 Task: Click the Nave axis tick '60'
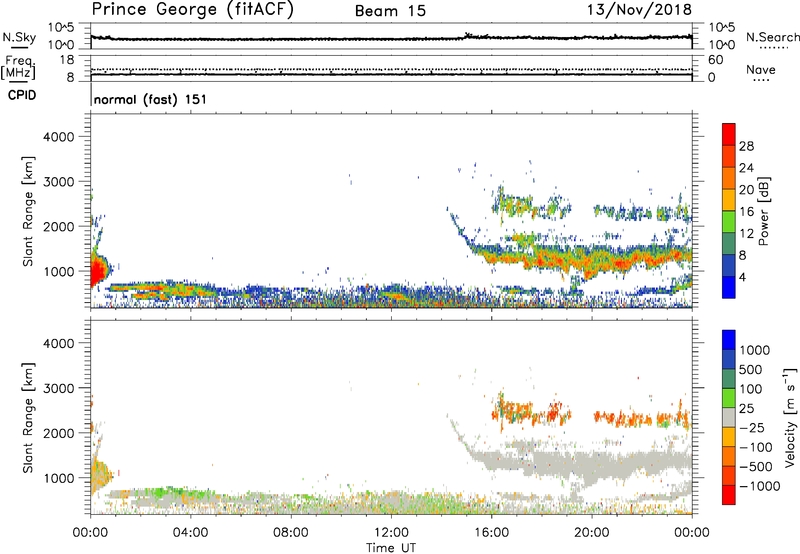715,60
